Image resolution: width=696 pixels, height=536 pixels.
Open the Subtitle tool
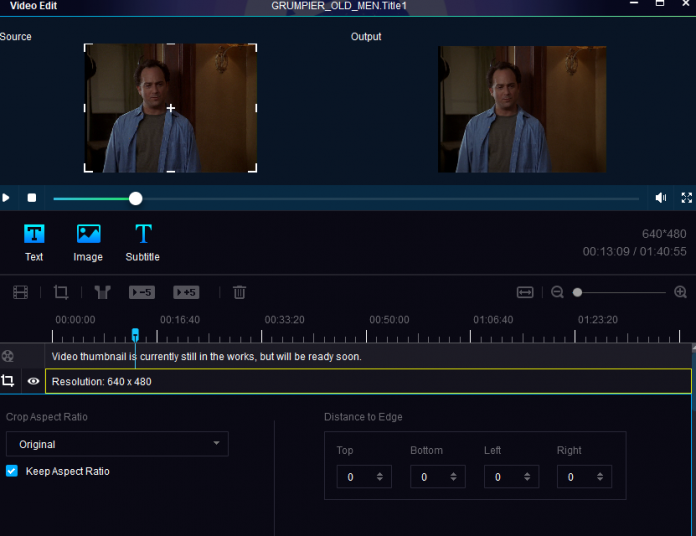coord(143,243)
